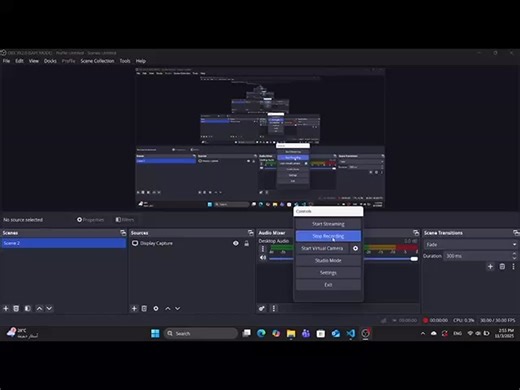Open Microsoft Edge from the taskbar
Screen dimensions: 520x390
[261, 333]
